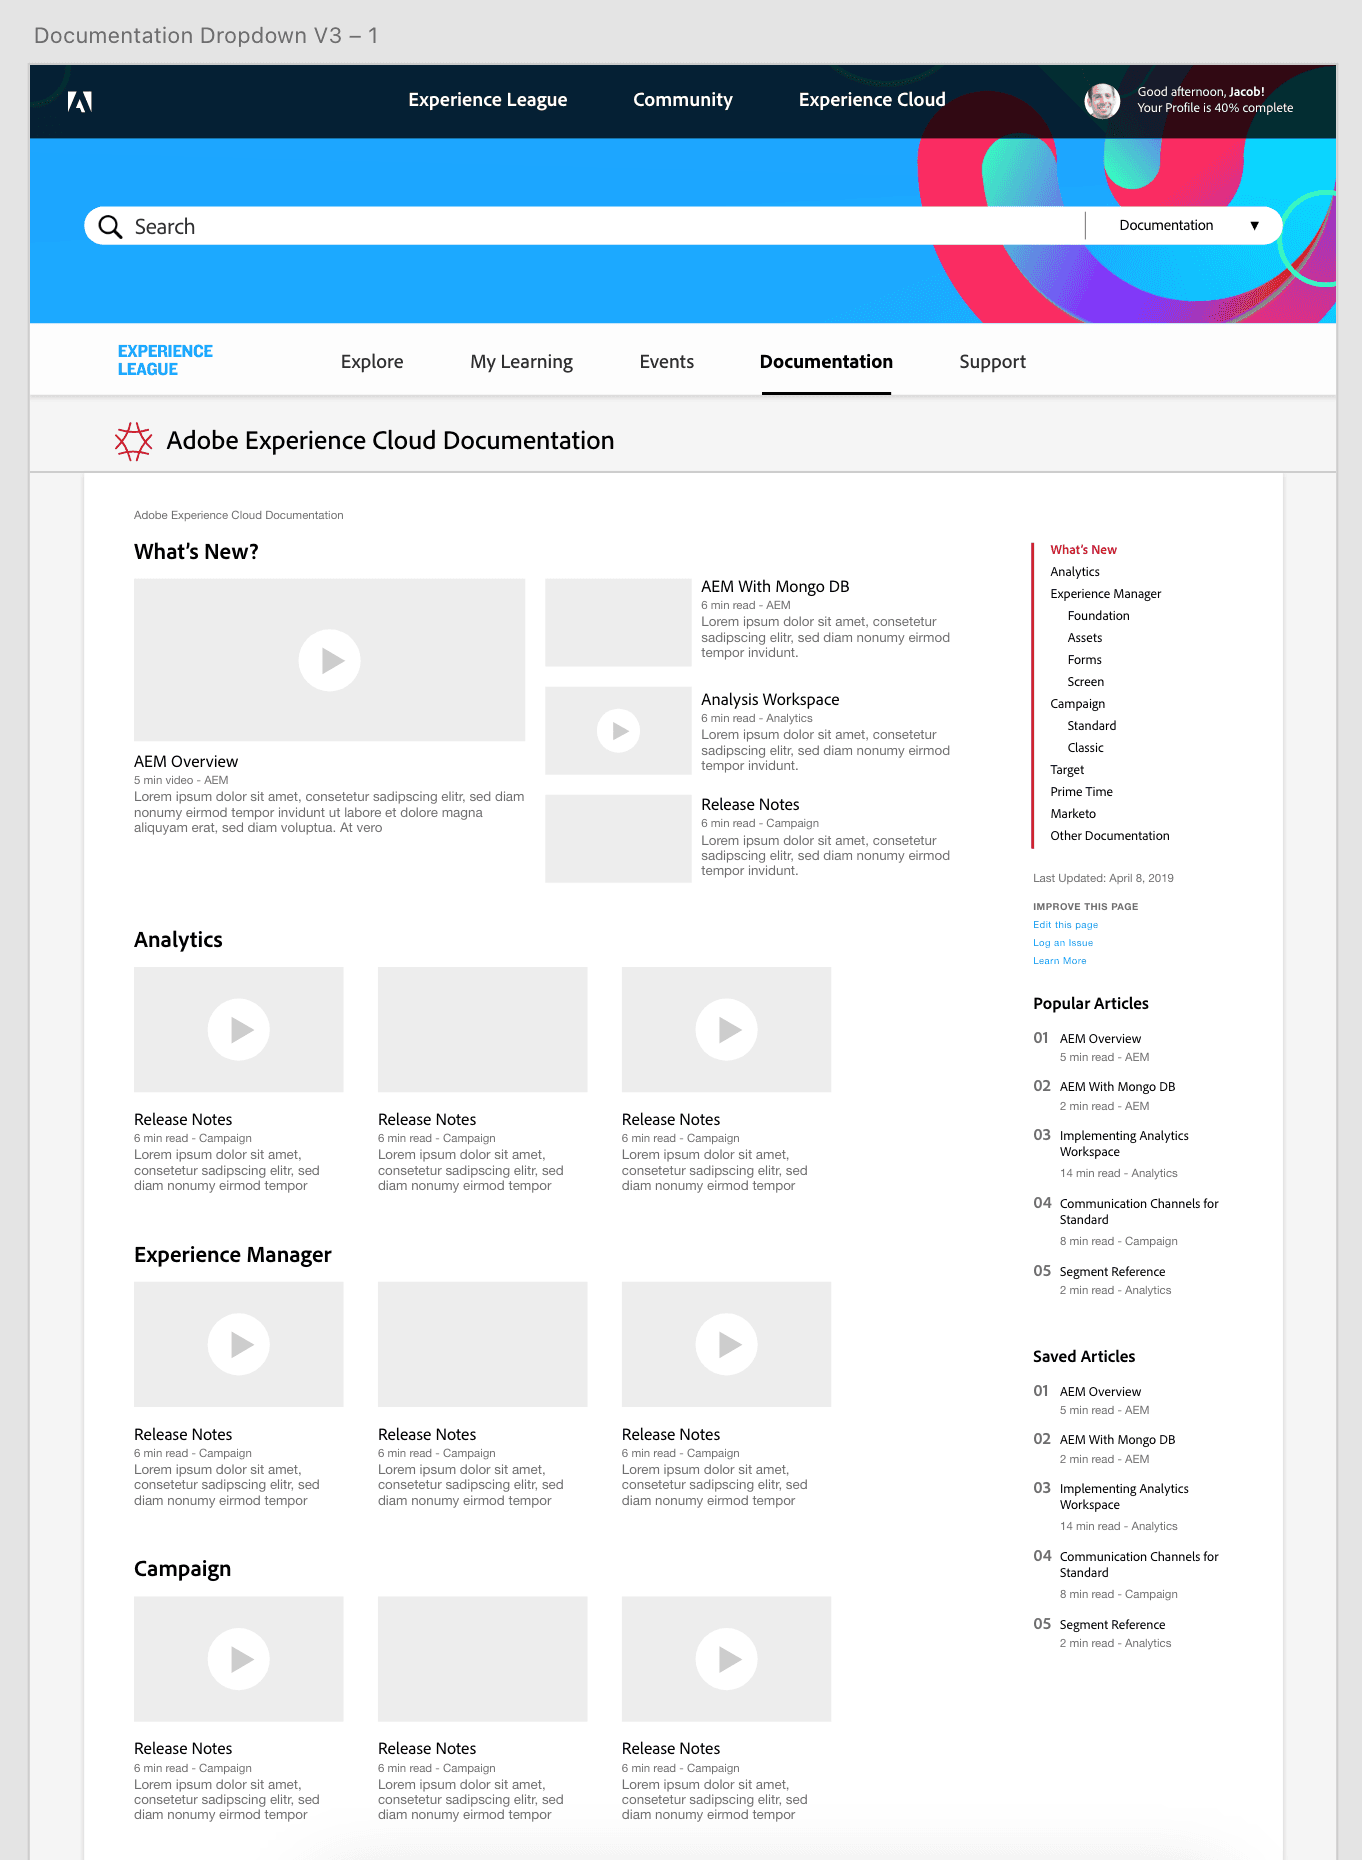Viewport: 1362px width, 1860px height.
Task: Open Communication Channels for Standard in Saved Articles
Action: point(1139,1565)
